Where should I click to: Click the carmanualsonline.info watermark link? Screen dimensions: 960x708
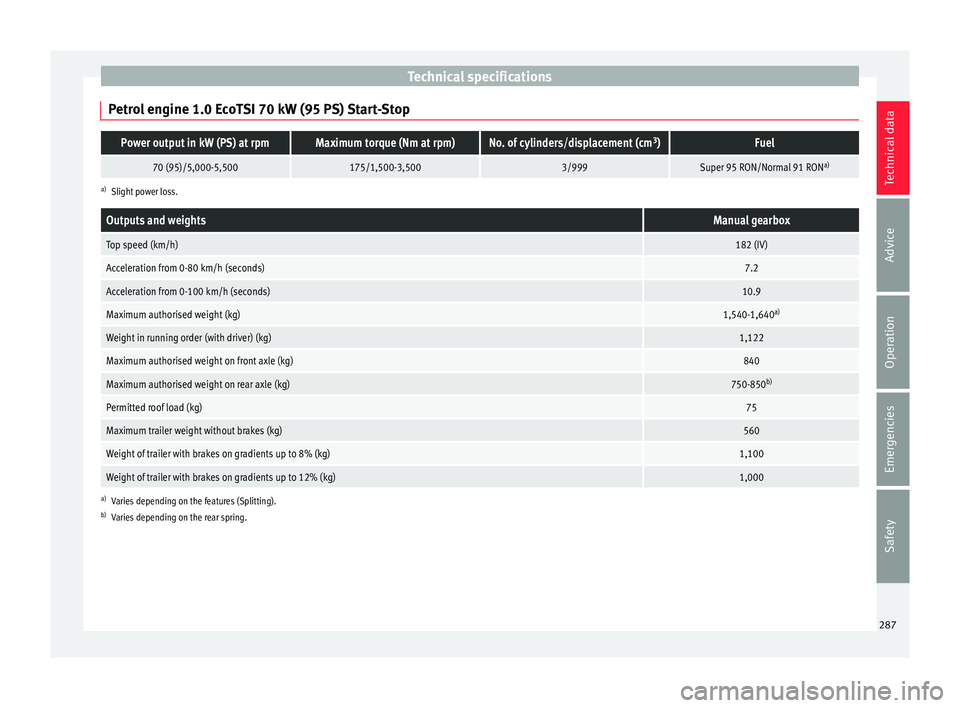(812, 691)
